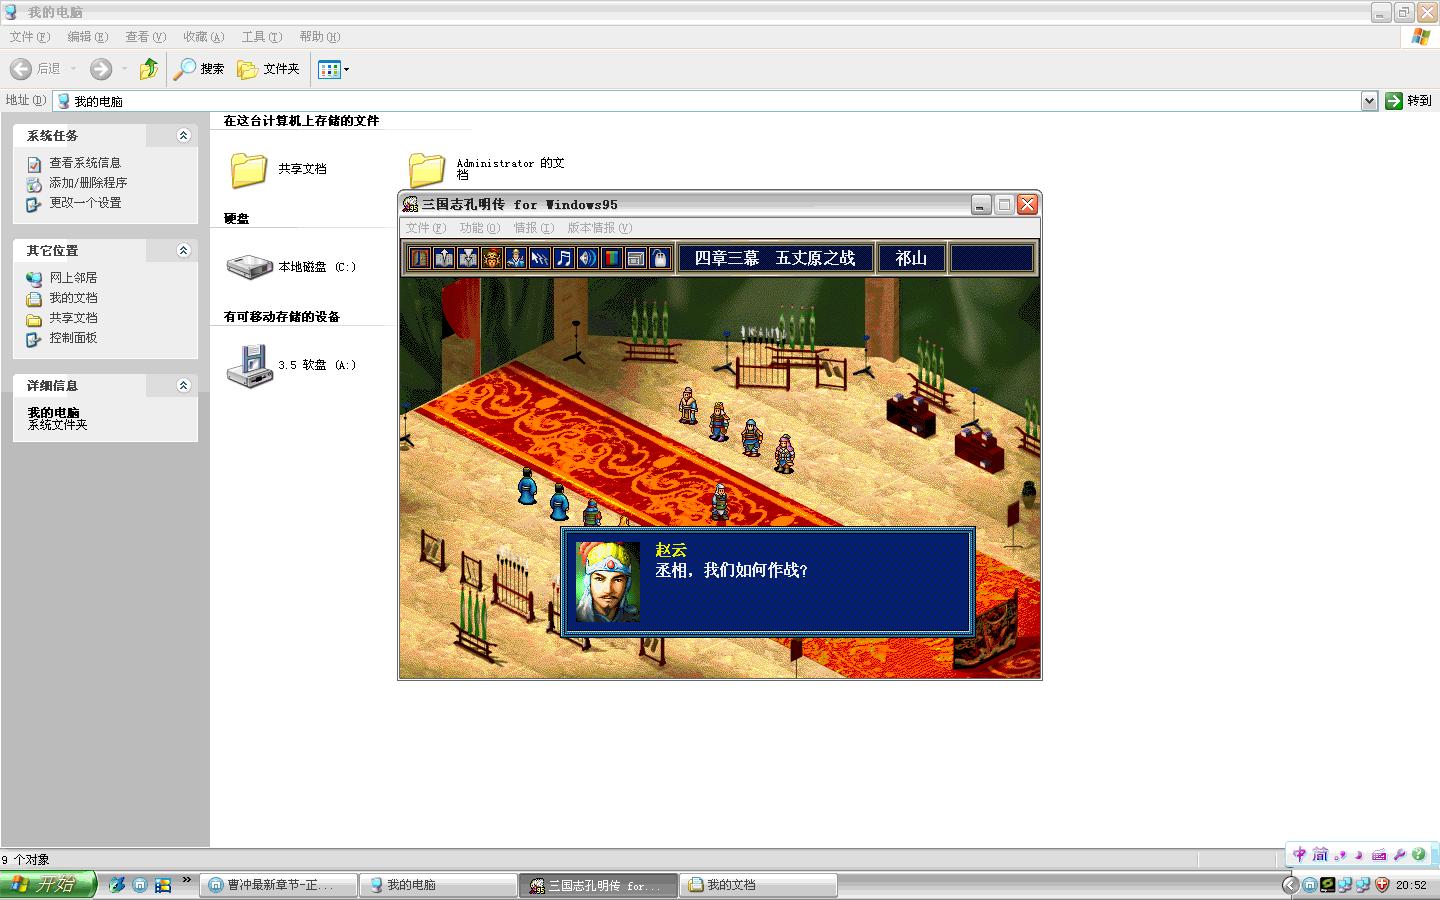Click the mouse cursor speed icon in game toolbar
The image size is (1440, 900).
point(539,258)
